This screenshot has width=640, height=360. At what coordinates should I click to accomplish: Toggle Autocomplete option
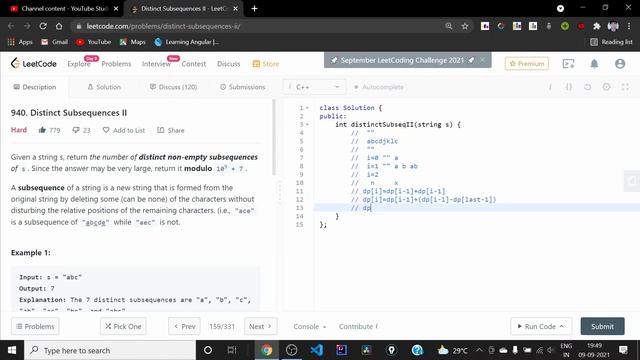pyautogui.click(x=379, y=87)
